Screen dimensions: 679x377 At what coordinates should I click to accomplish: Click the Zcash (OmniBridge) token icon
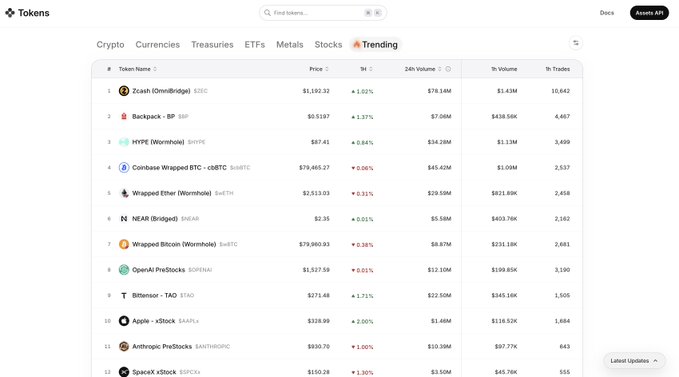point(124,91)
